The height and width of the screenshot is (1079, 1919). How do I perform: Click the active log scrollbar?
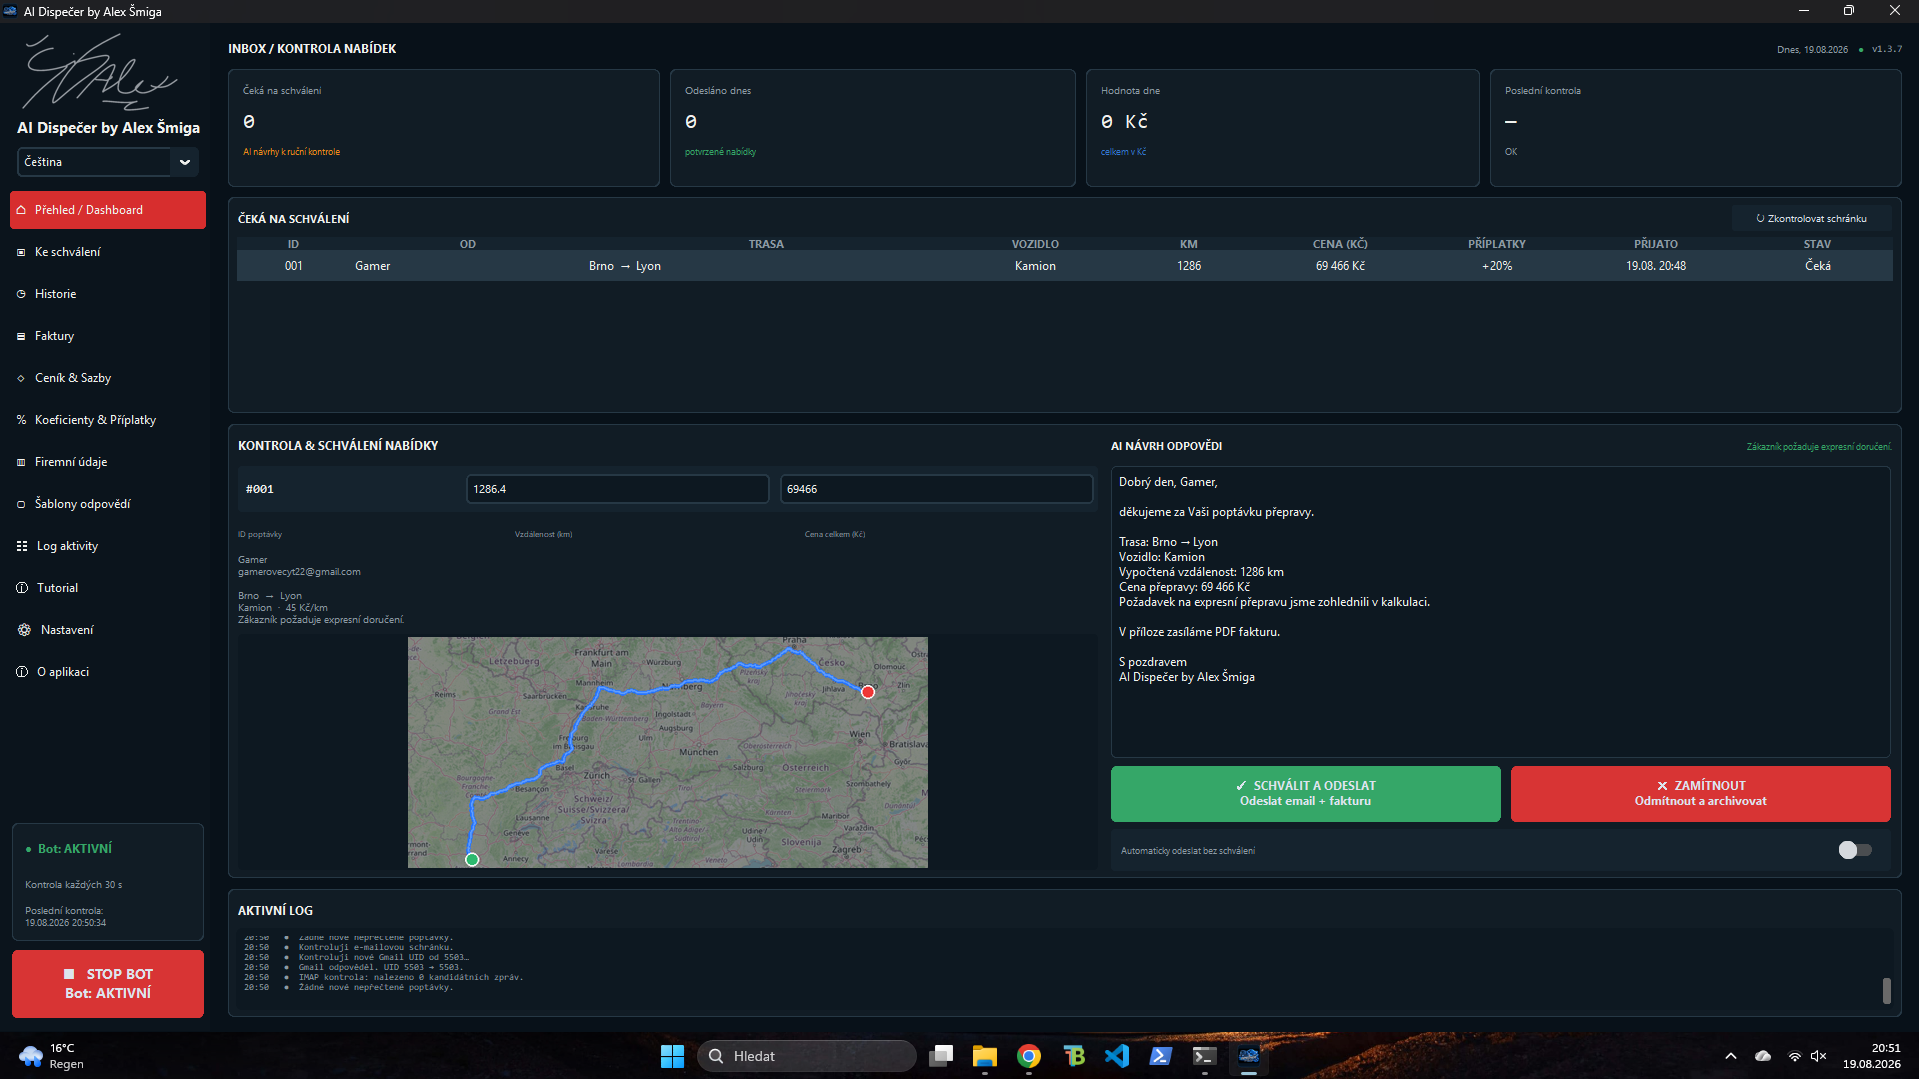click(1886, 990)
